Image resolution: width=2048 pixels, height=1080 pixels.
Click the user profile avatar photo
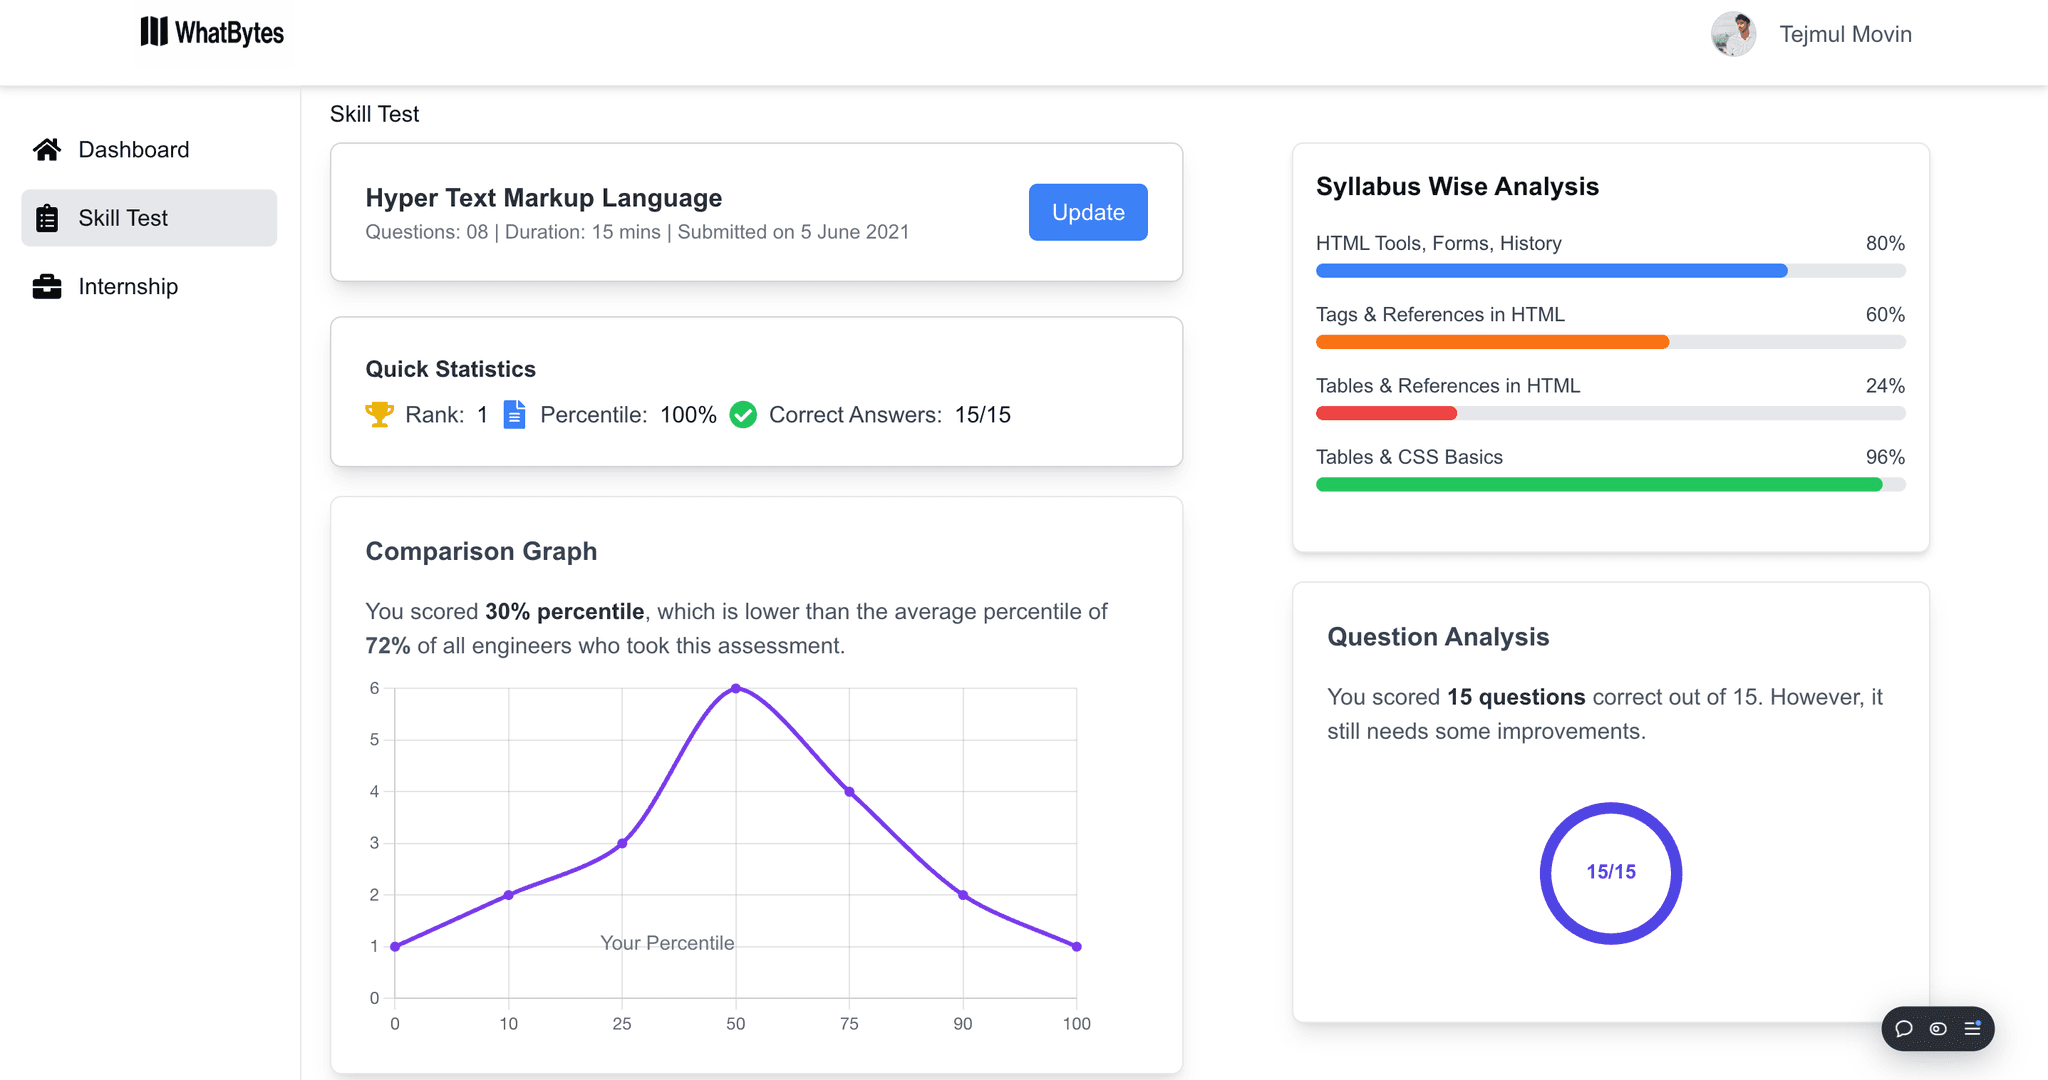click(x=1733, y=35)
